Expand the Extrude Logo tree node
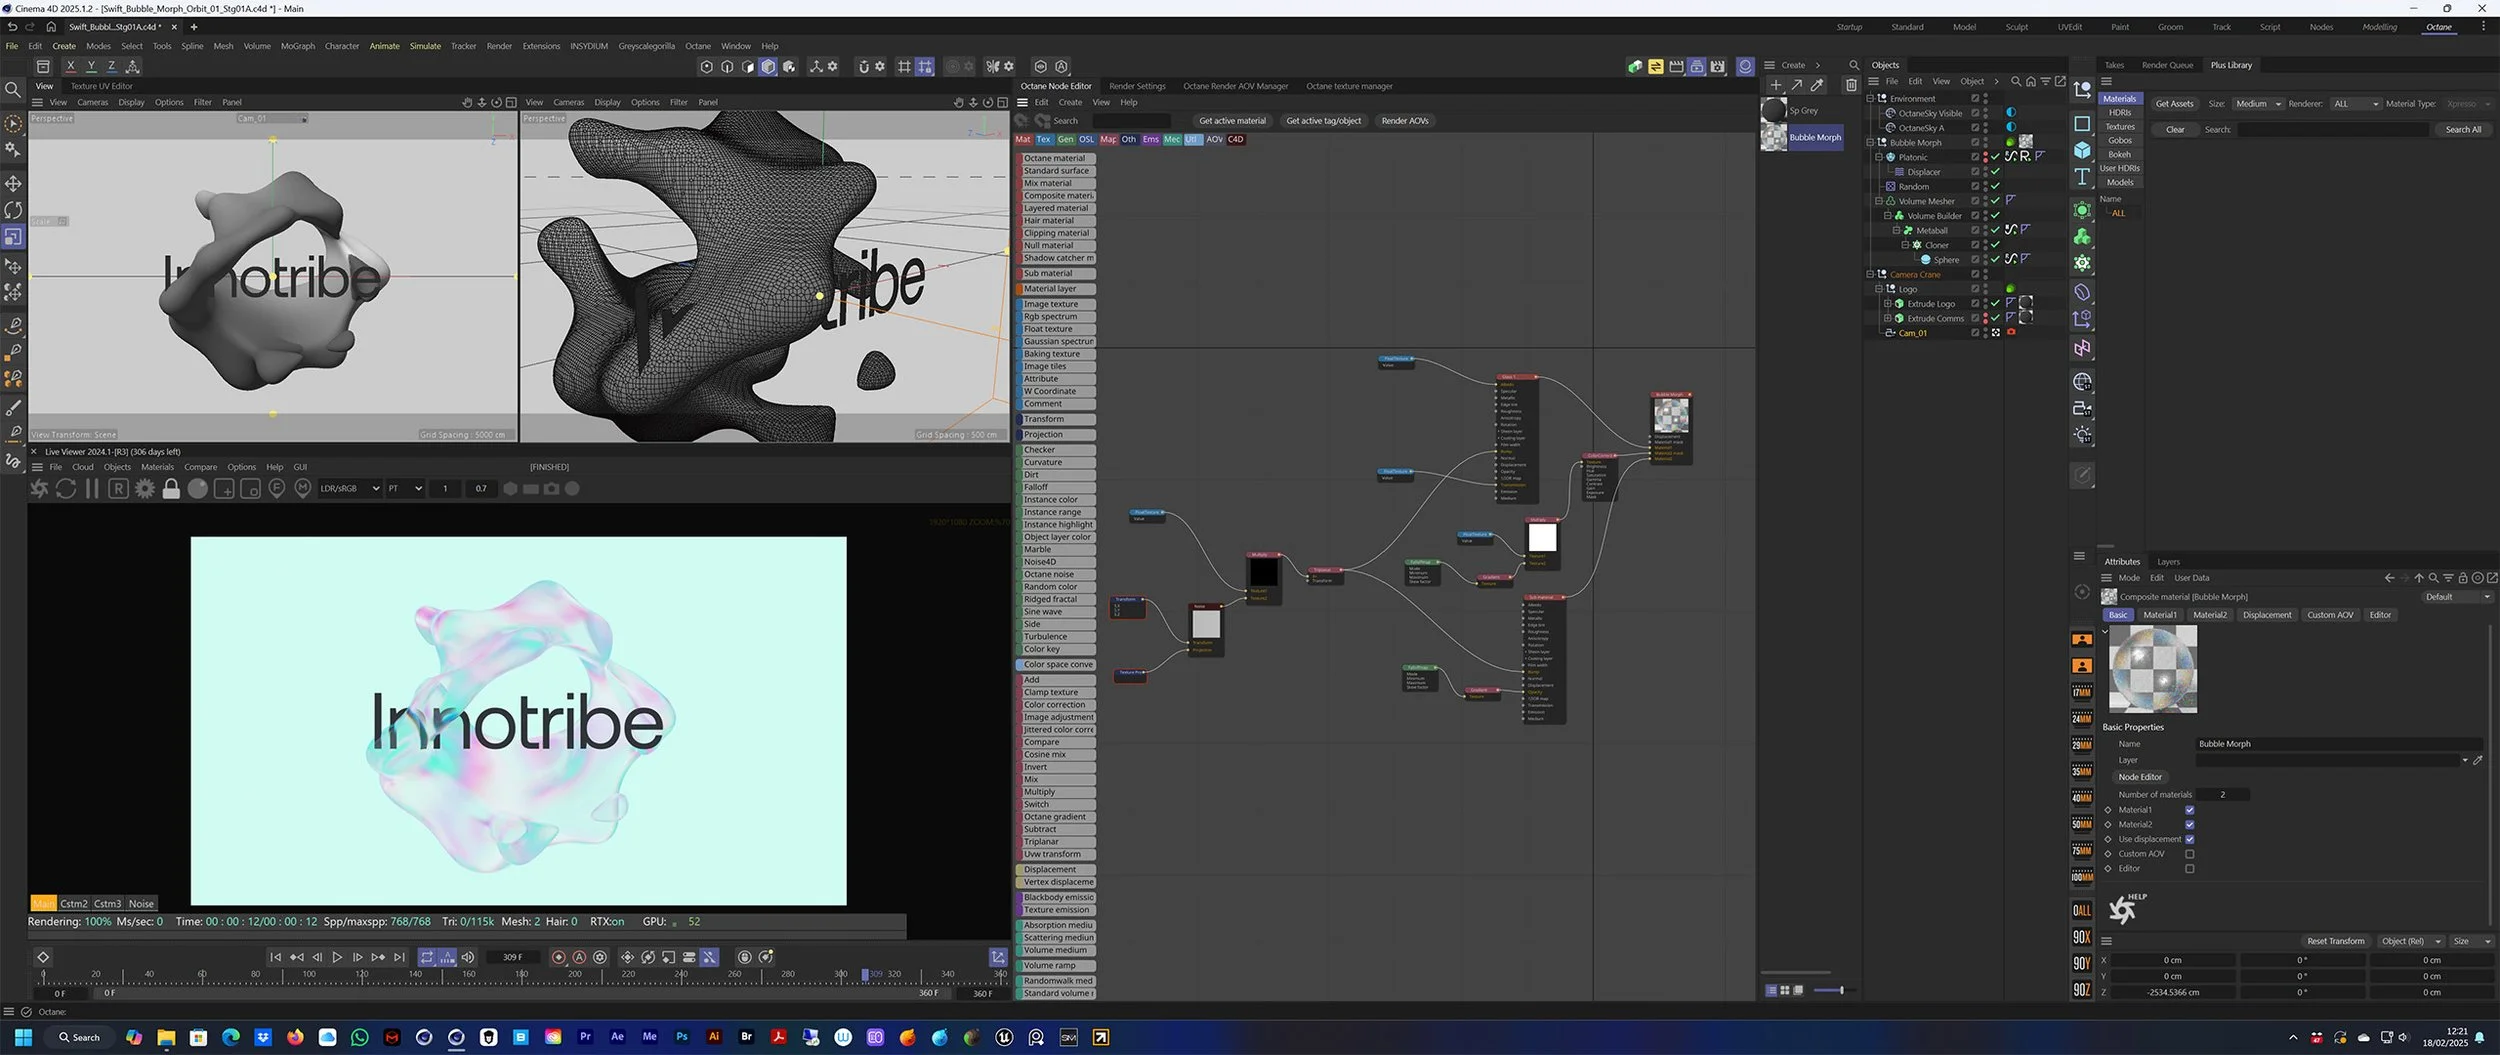Screen dimensions: 2500x1055 pos(1888,304)
